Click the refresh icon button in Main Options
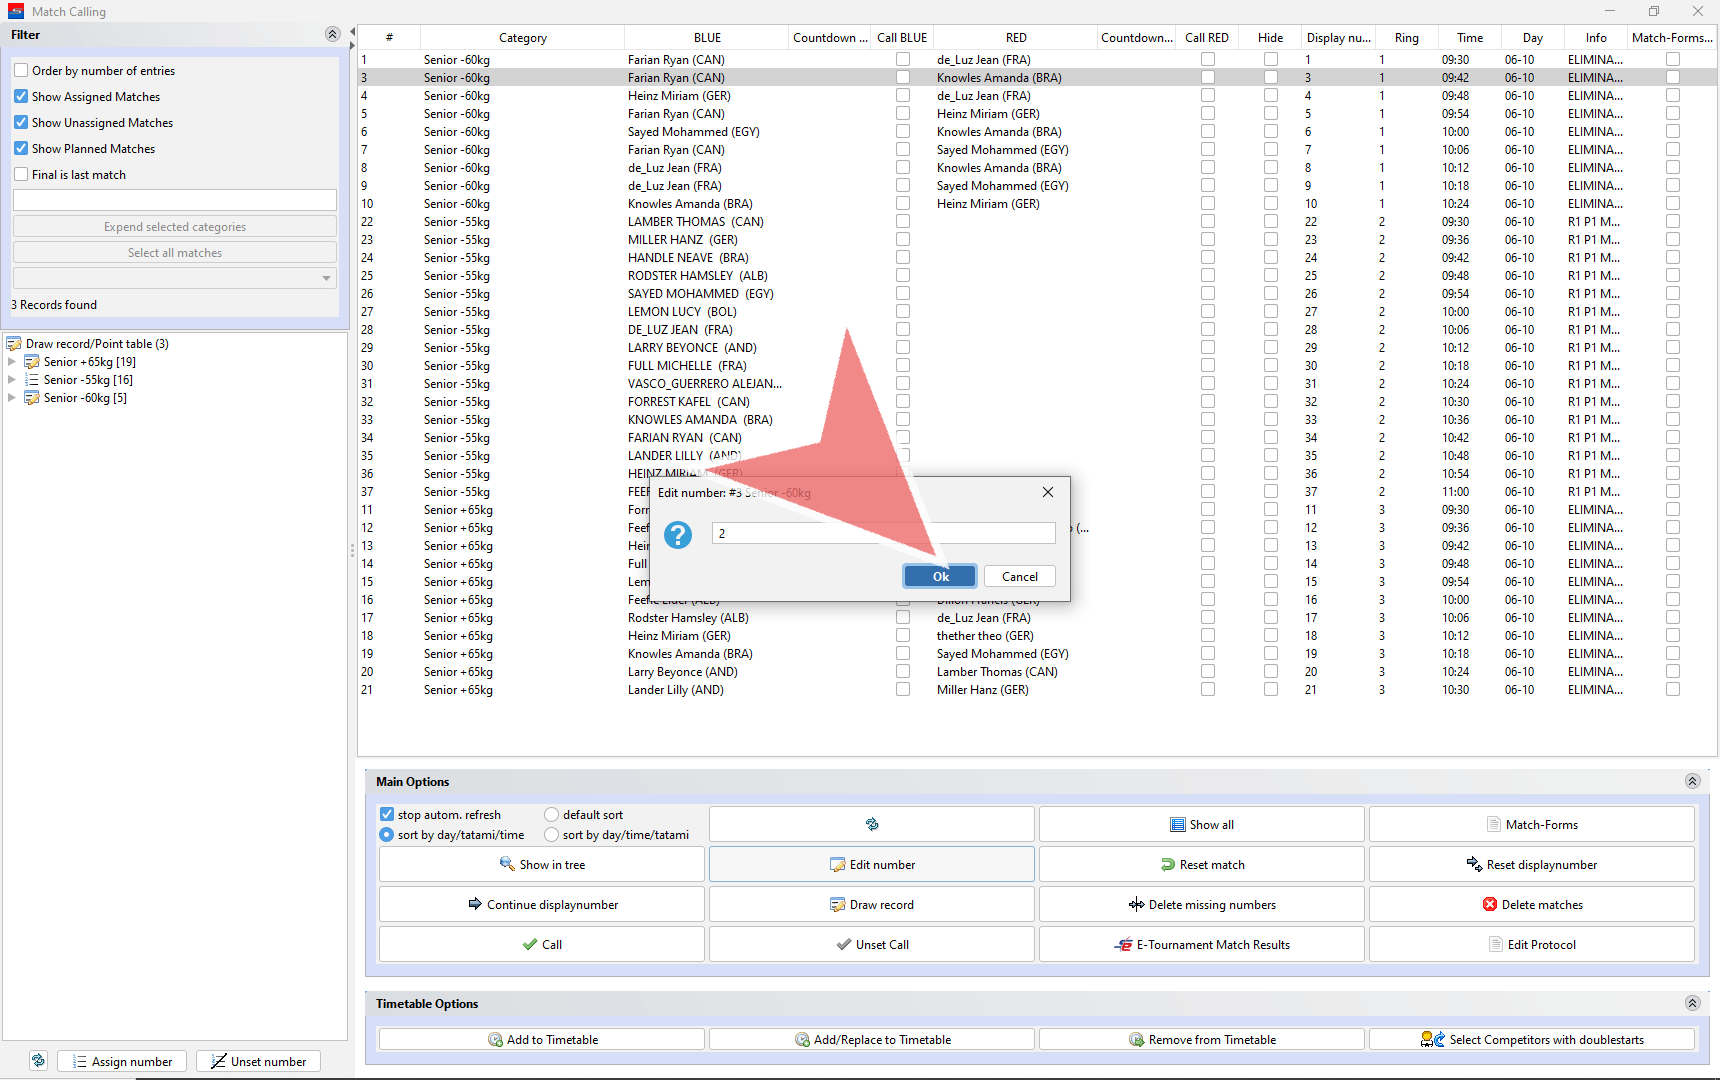This screenshot has width=1720, height=1080. tap(871, 824)
